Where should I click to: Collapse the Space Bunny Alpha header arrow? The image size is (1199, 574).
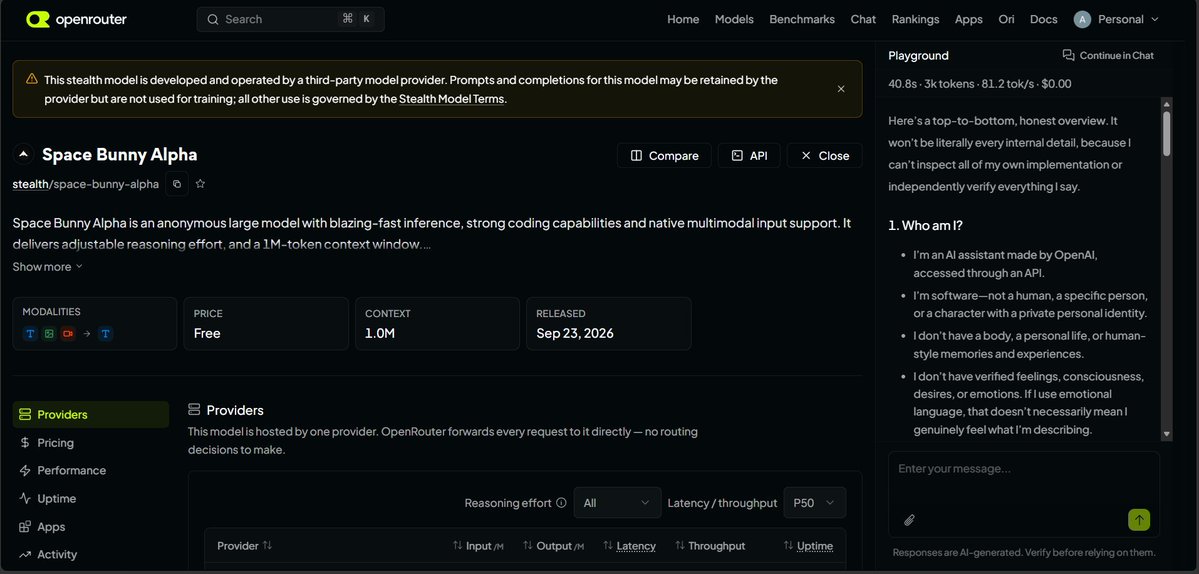click(24, 154)
